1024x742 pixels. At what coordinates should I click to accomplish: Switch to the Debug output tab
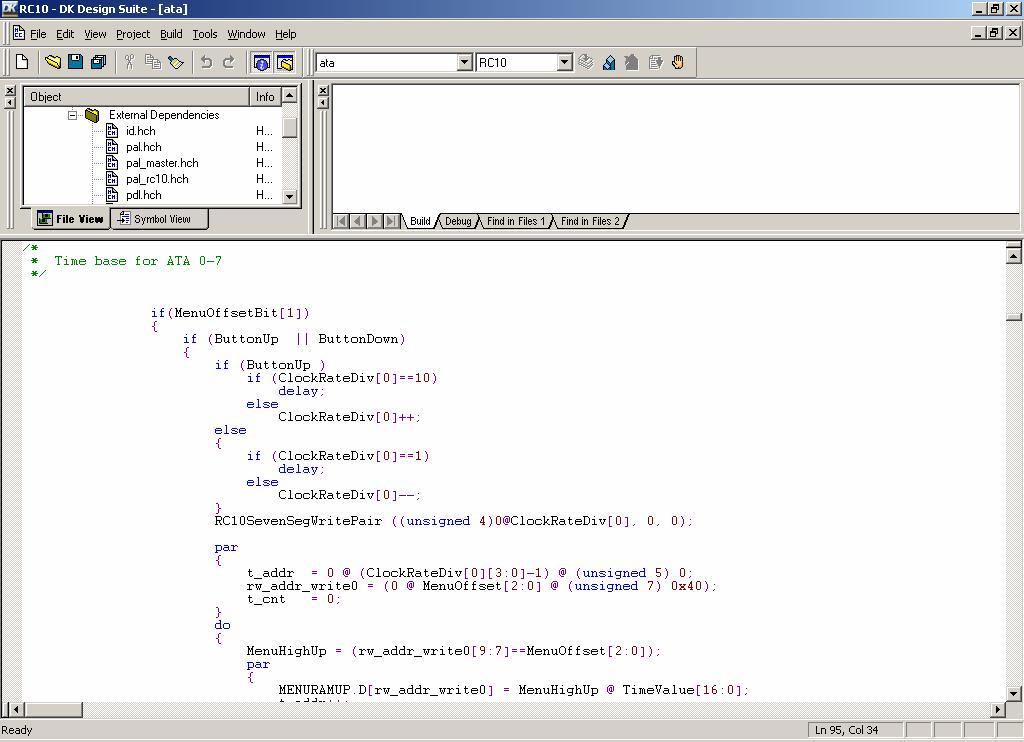pos(458,221)
